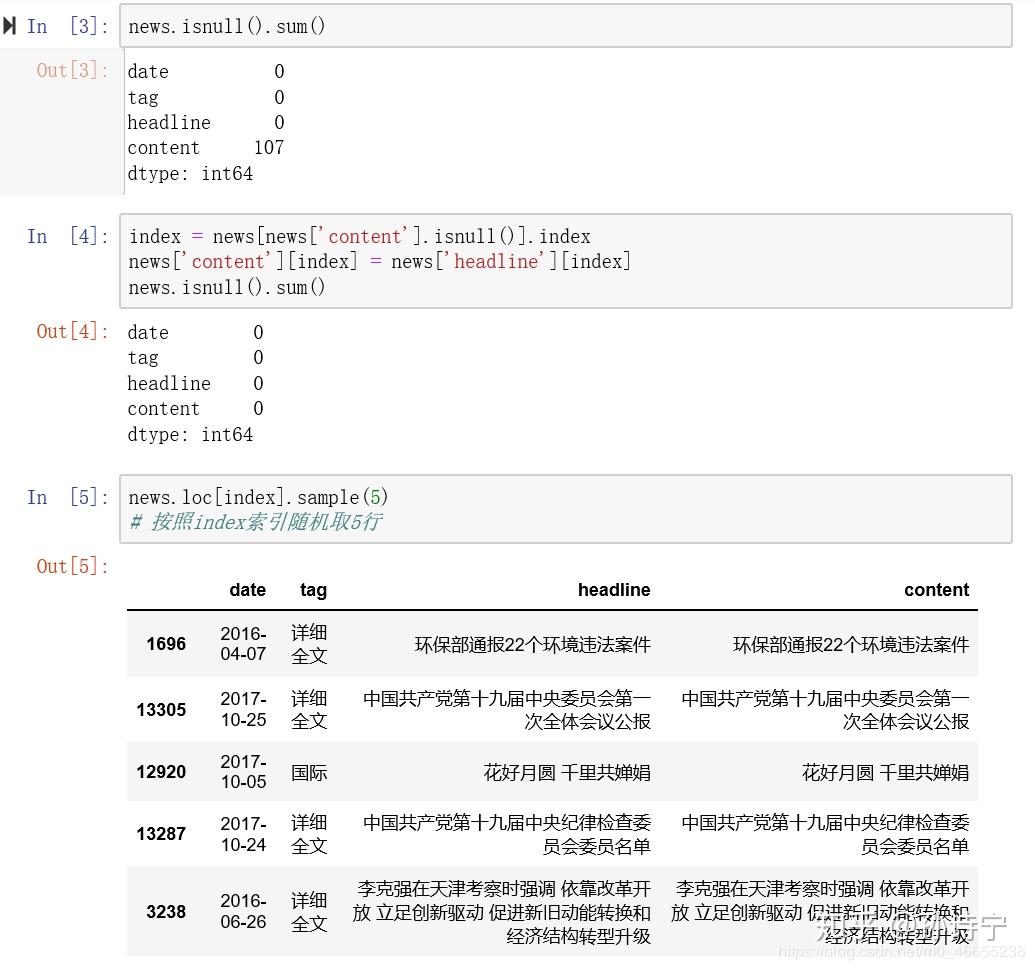Click the Out[3] output label

[x=71, y=71]
